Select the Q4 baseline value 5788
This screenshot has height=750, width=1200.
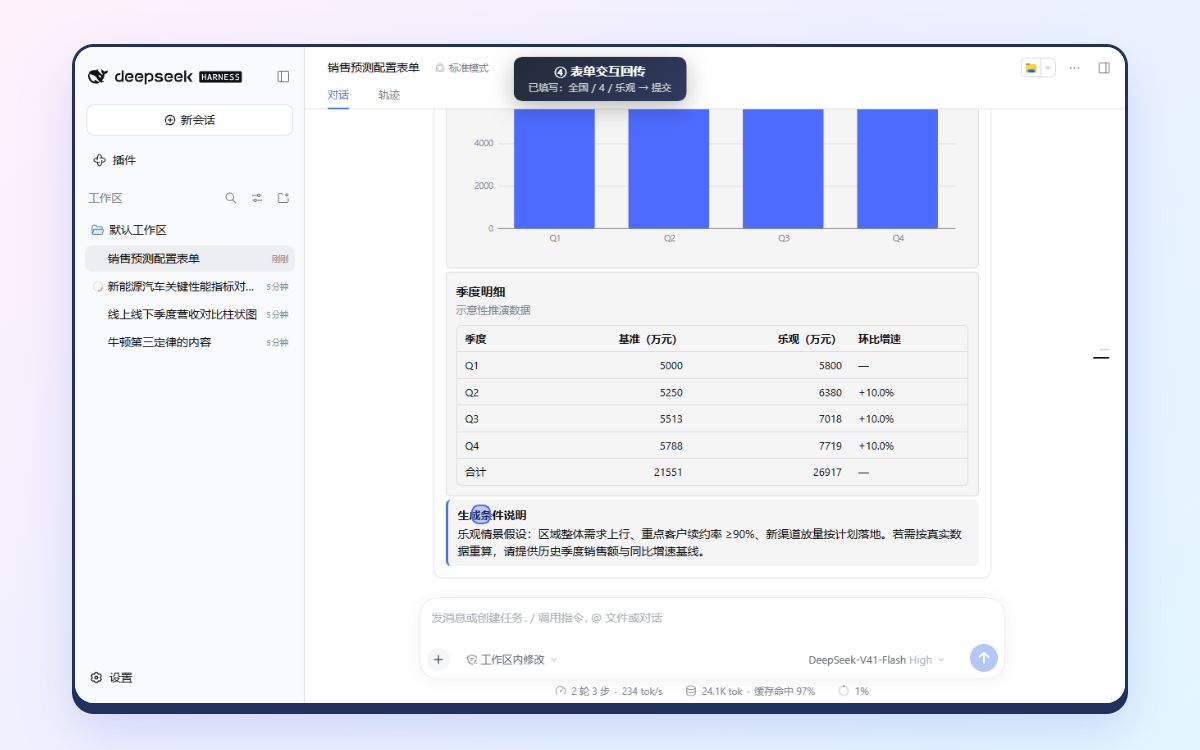(671, 446)
